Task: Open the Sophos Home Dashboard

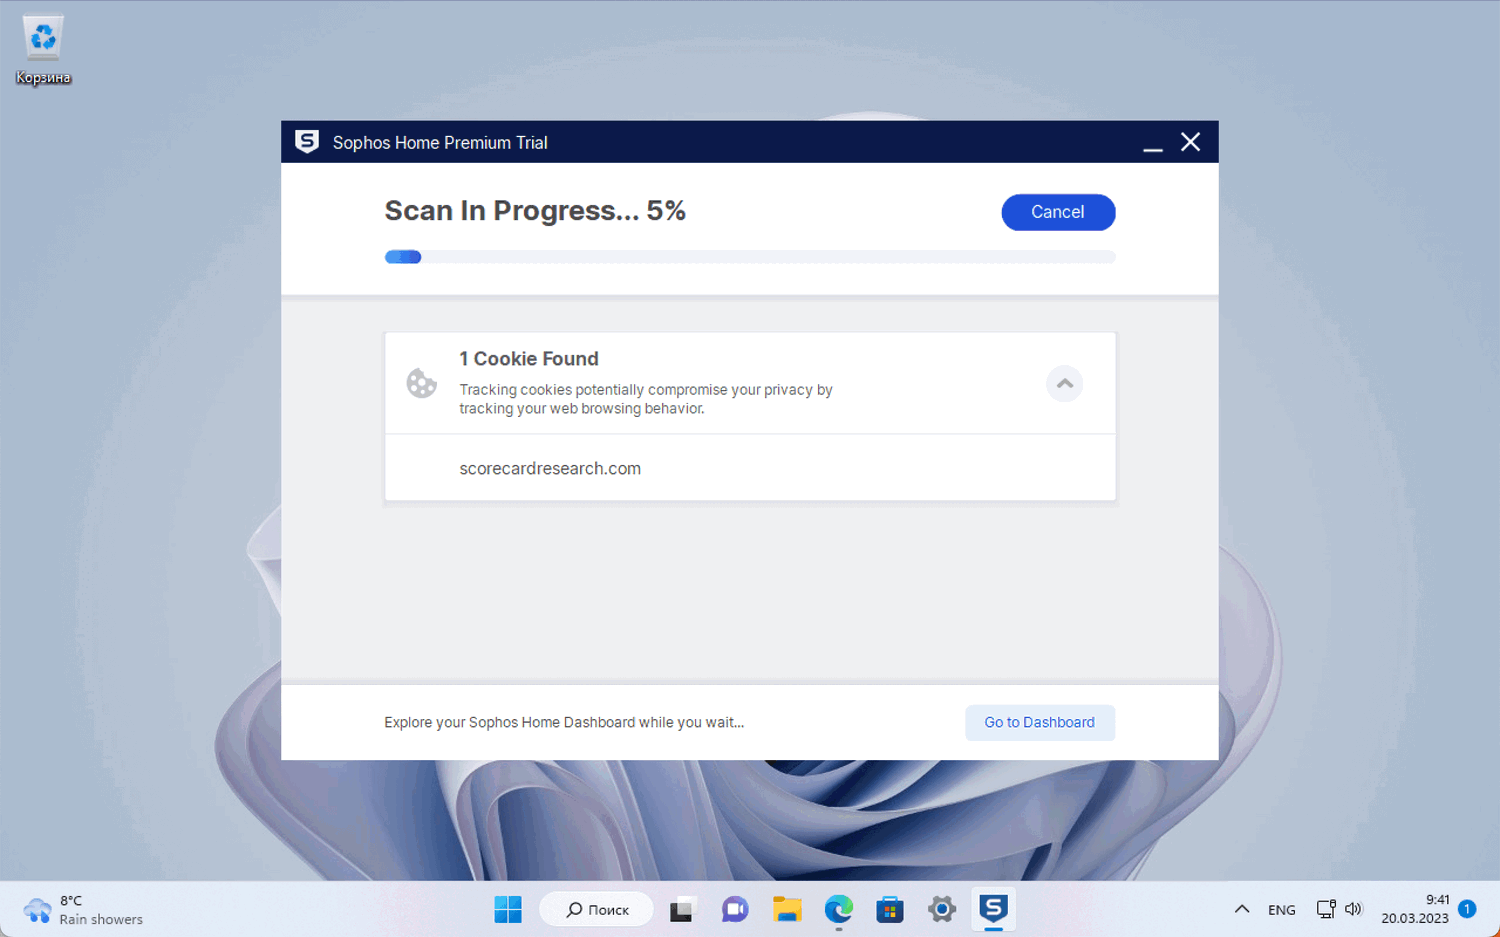Action: pos(1039,722)
